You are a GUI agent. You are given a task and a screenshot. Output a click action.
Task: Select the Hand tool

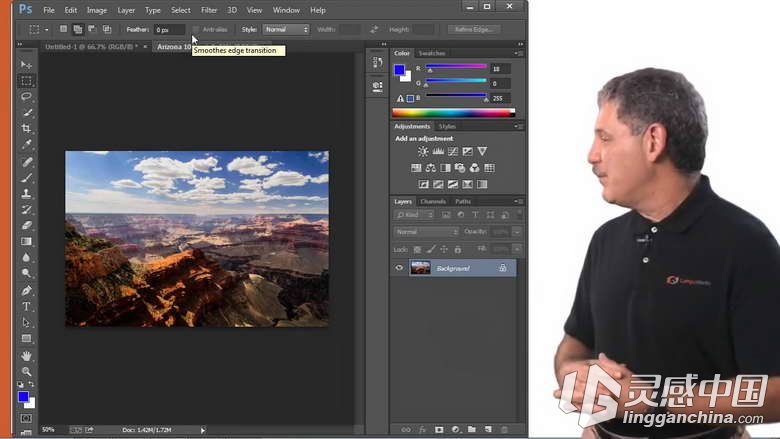point(26,355)
